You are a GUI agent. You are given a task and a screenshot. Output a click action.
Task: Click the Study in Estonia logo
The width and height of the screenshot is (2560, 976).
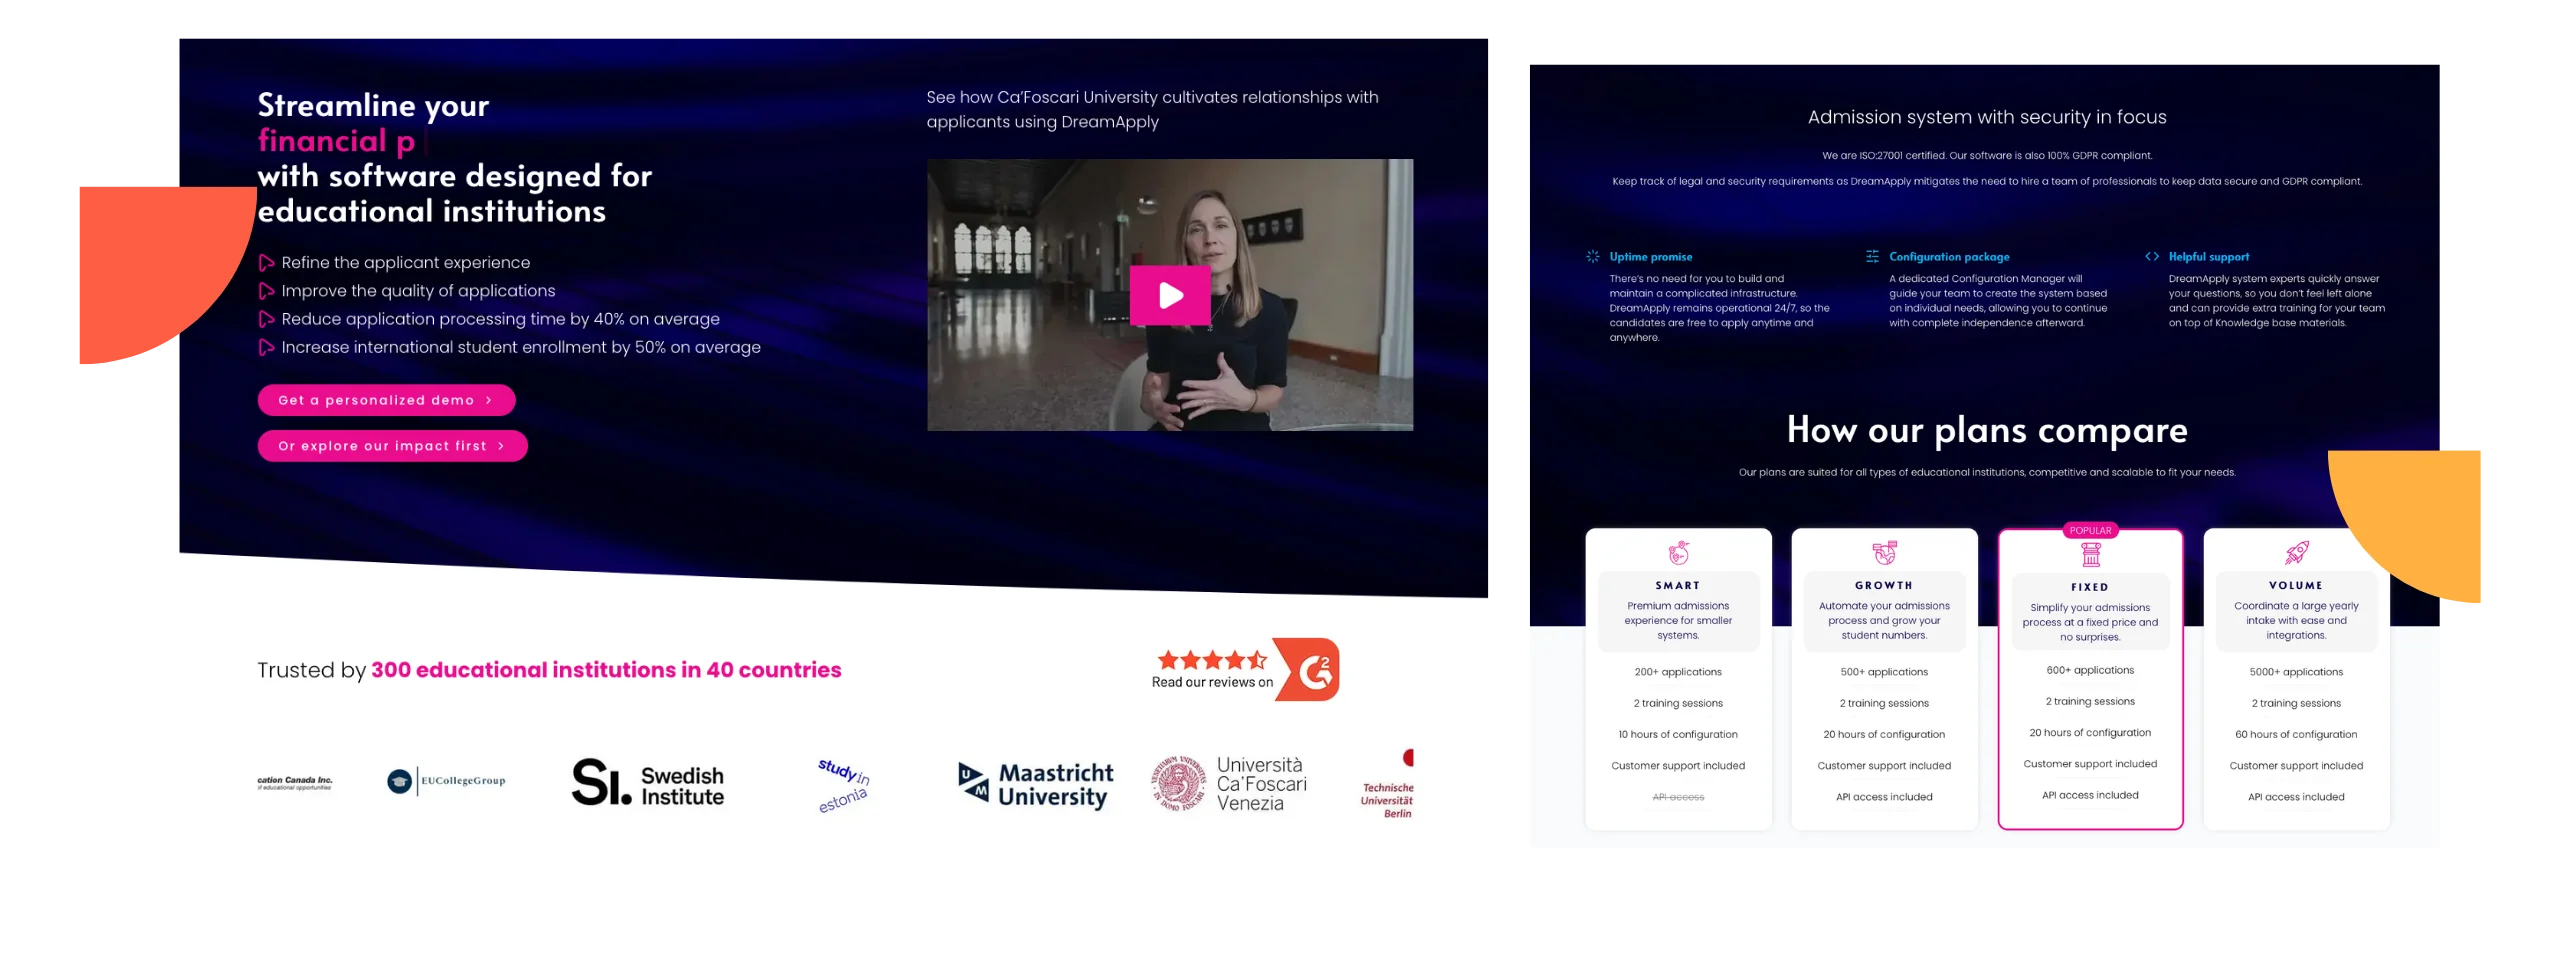843,785
